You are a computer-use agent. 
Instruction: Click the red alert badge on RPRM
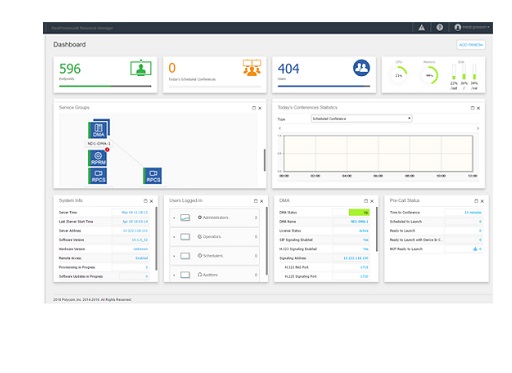point(107,150)
